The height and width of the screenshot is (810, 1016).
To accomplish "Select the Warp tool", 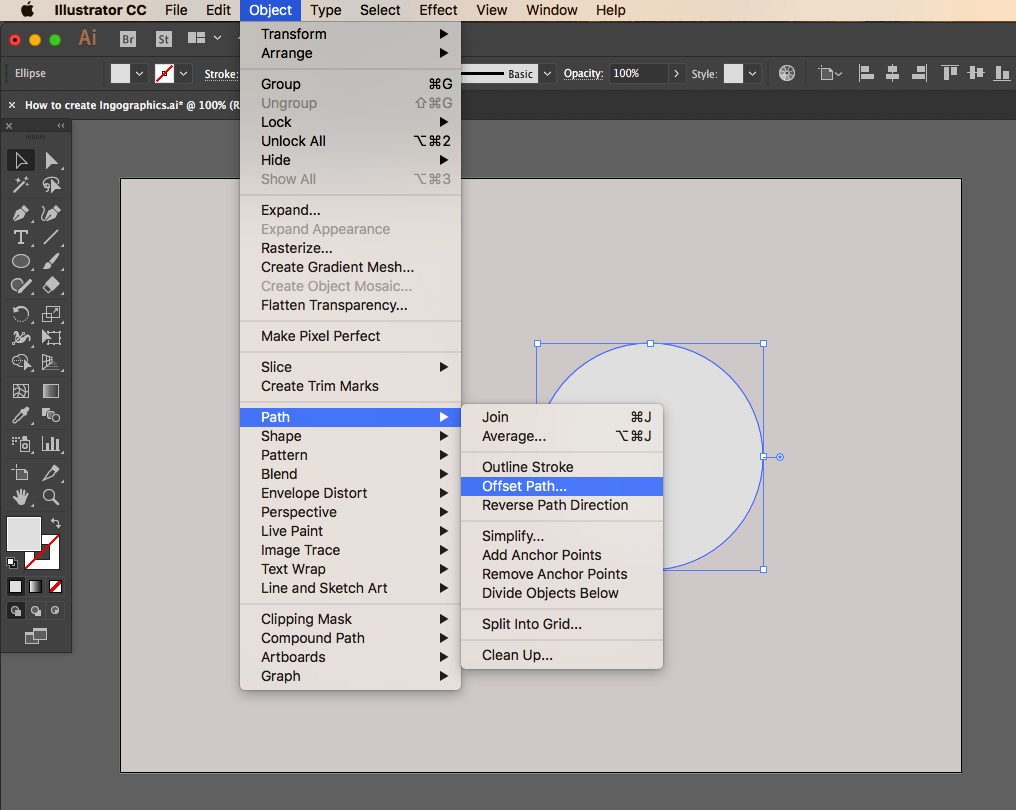I will click(x=21, y=338).
